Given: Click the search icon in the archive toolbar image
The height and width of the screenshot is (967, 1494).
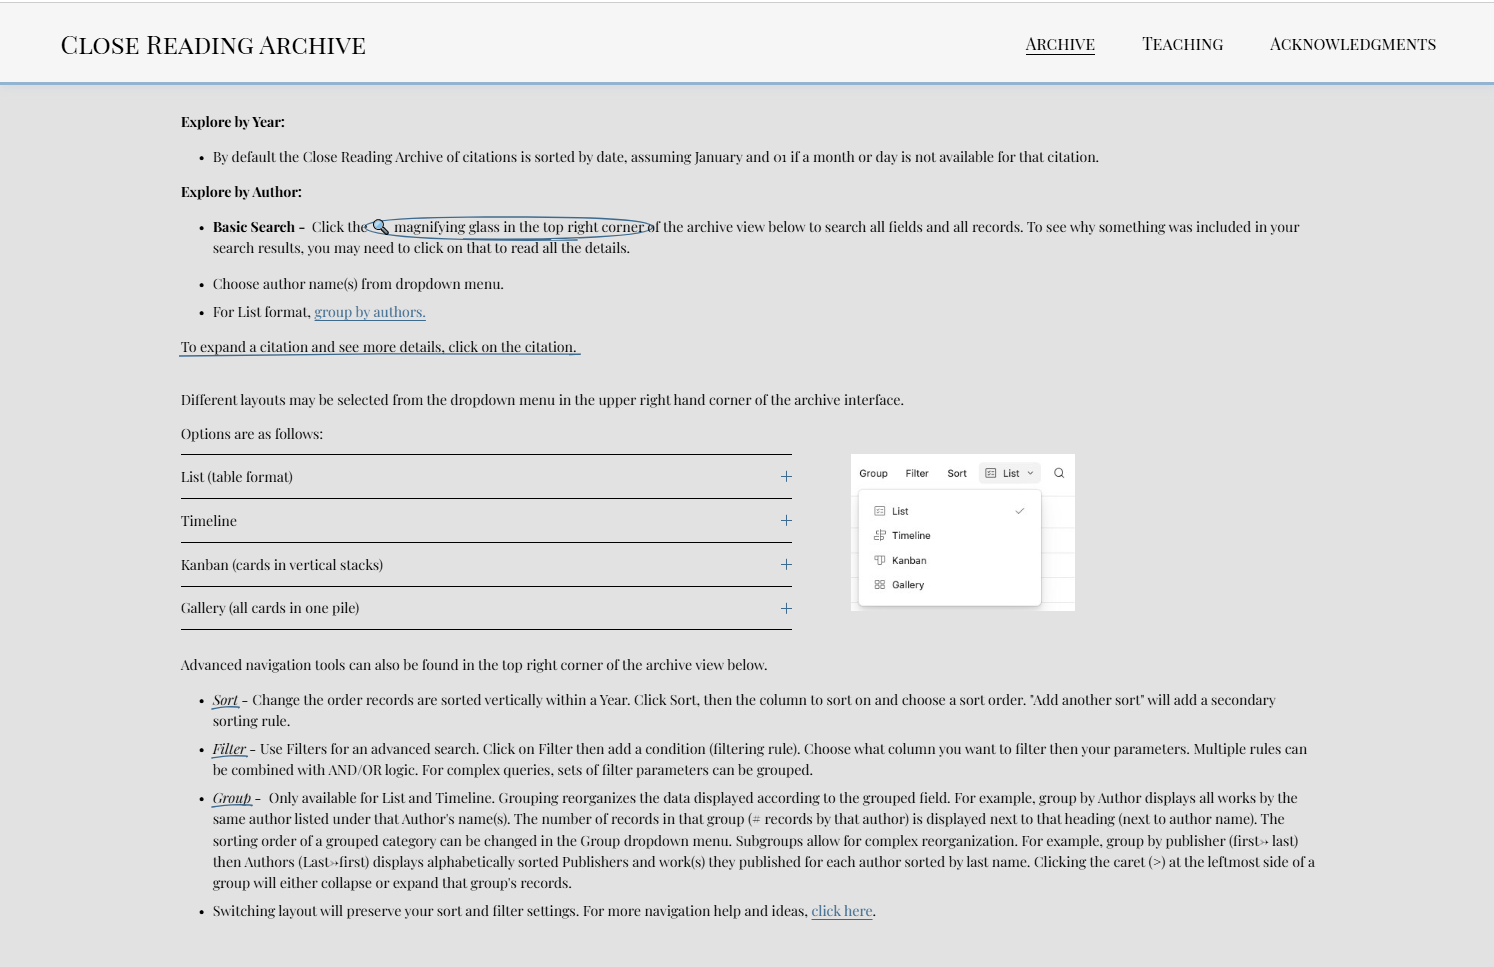Looking at the screenshot, I should [1059, 473].
